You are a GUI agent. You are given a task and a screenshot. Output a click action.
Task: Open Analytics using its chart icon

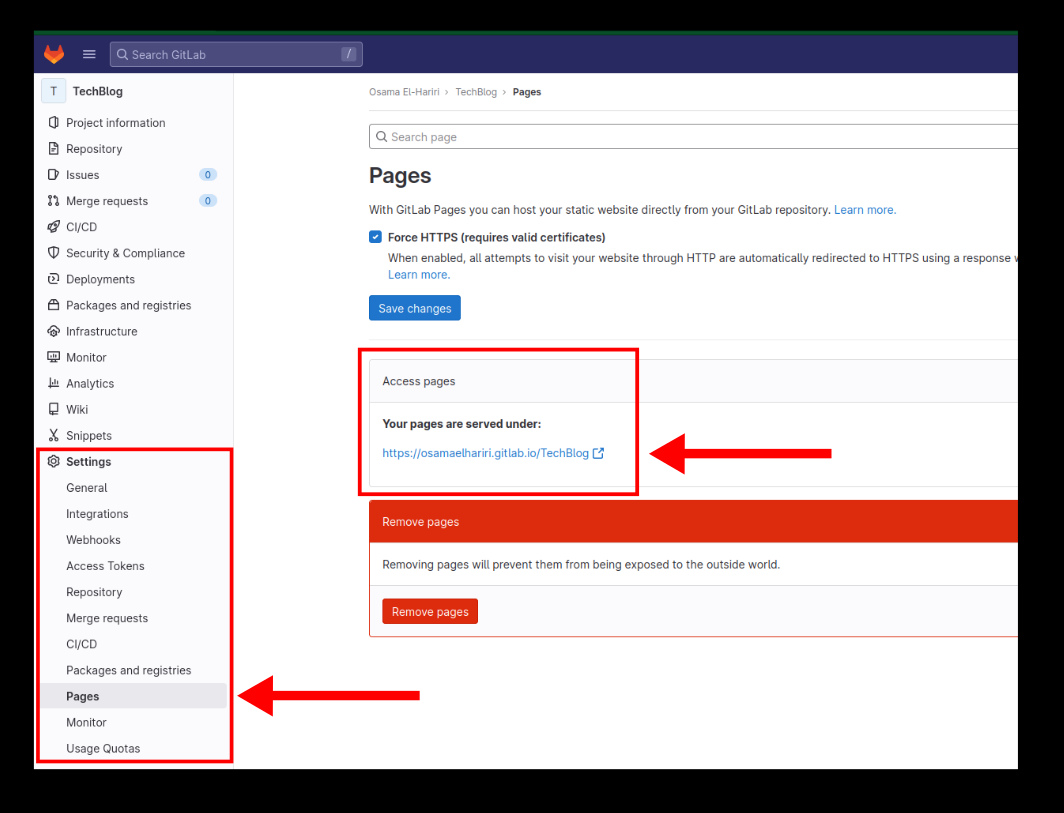click(53, 383)
